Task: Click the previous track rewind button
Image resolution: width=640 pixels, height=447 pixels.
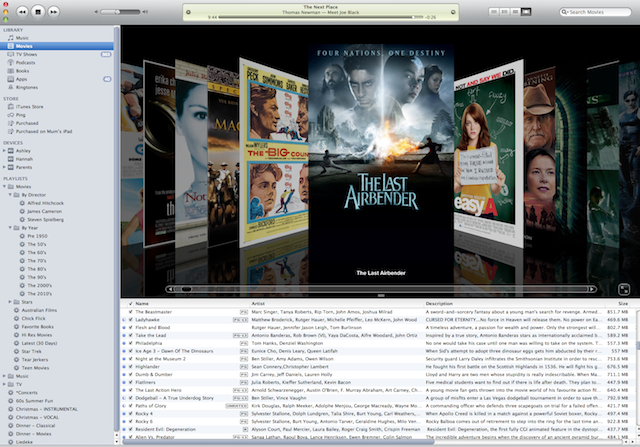Action: [x=22, y=12]
